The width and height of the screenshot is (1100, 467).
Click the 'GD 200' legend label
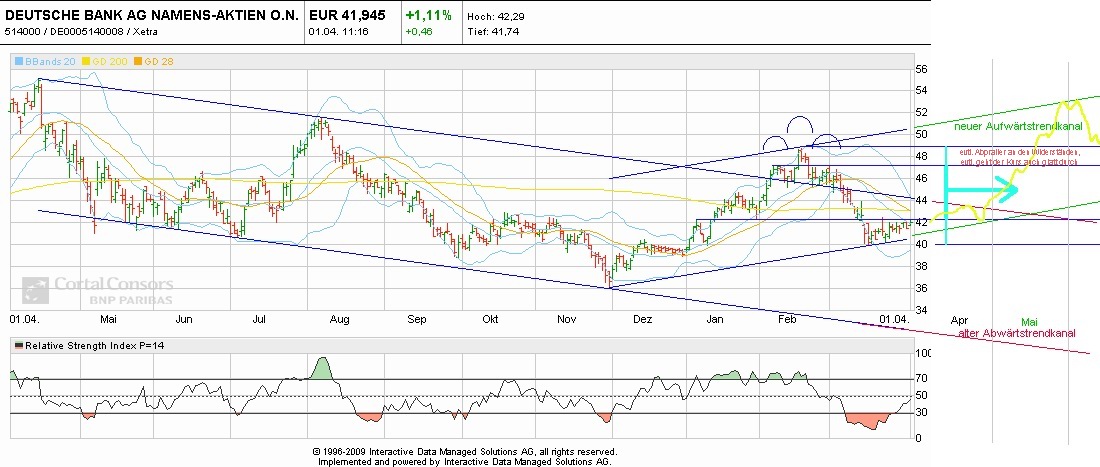109,62
